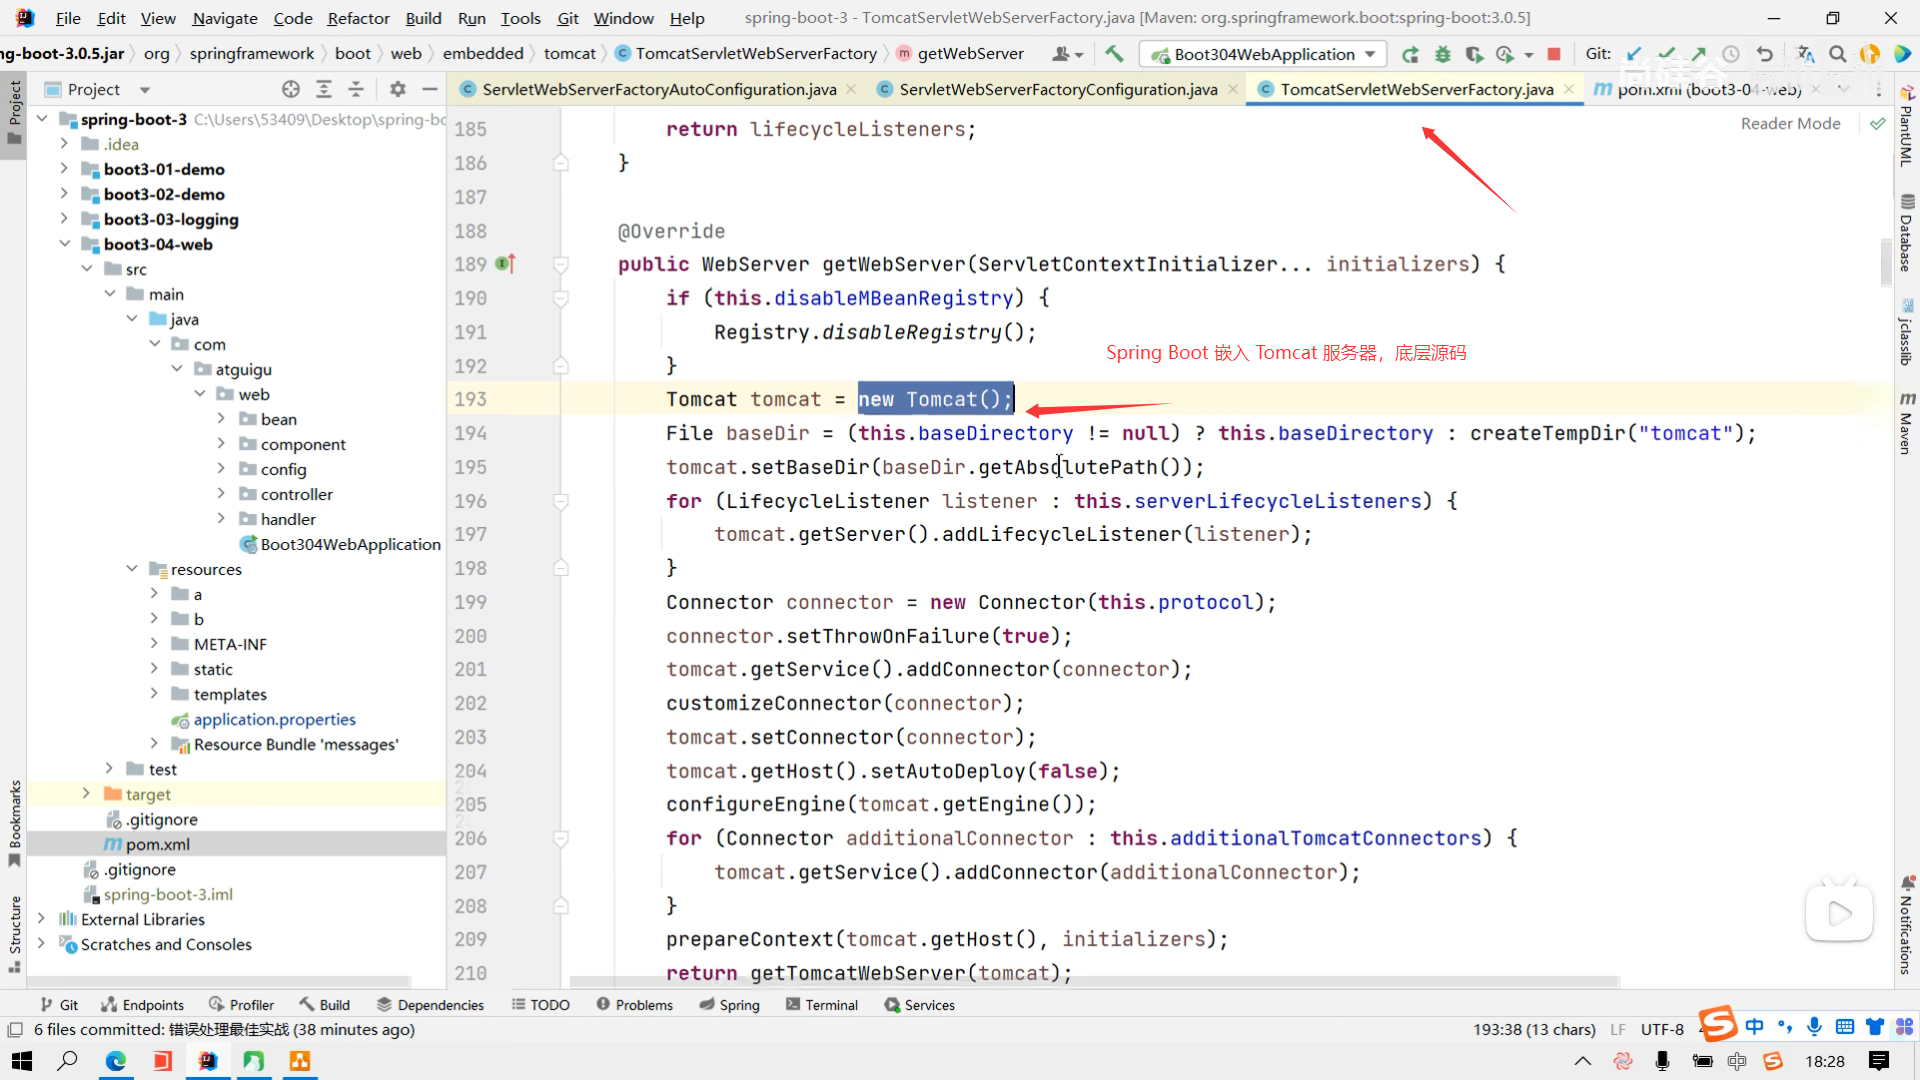Click the Git commit checkmark icon
The height and width of the screenshot is (1080, 1920).
point(1666,54)
